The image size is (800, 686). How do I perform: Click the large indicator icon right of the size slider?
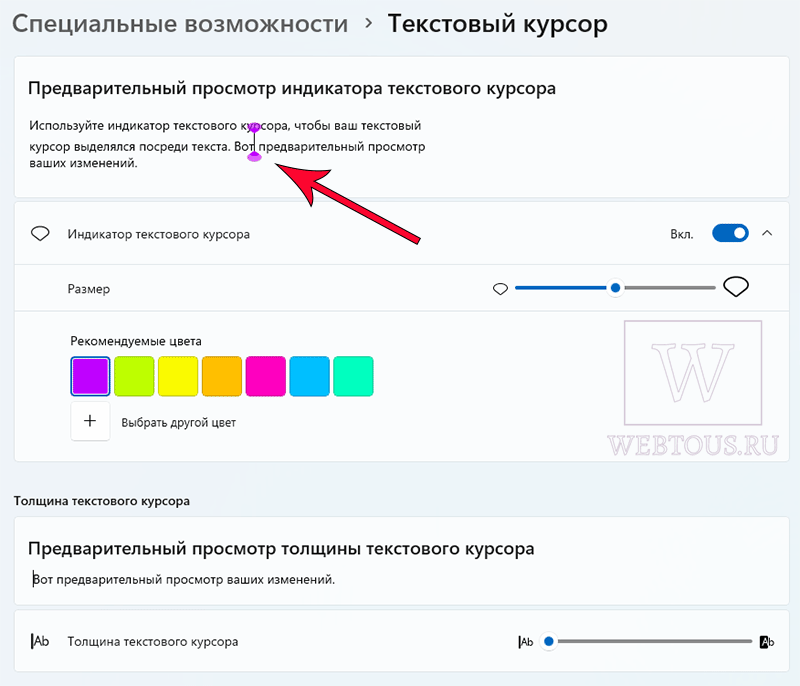pos(736,287)
